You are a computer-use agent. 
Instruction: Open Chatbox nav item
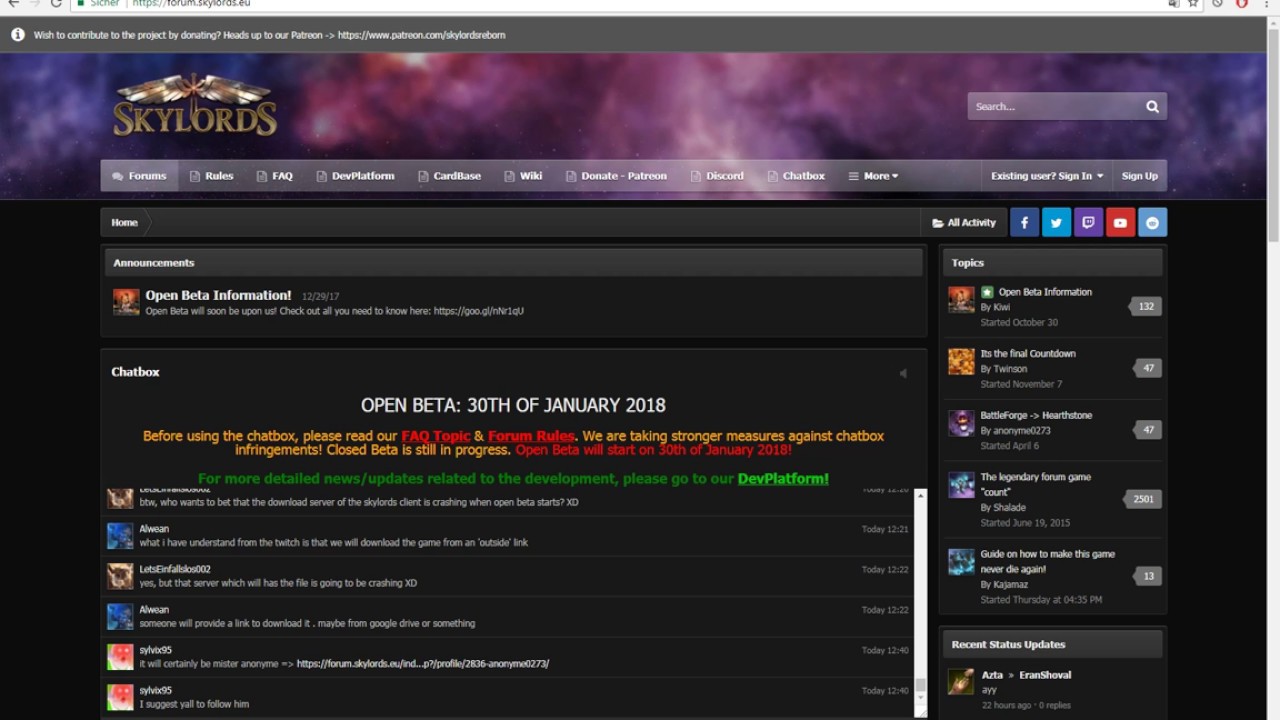coord(796,176)
